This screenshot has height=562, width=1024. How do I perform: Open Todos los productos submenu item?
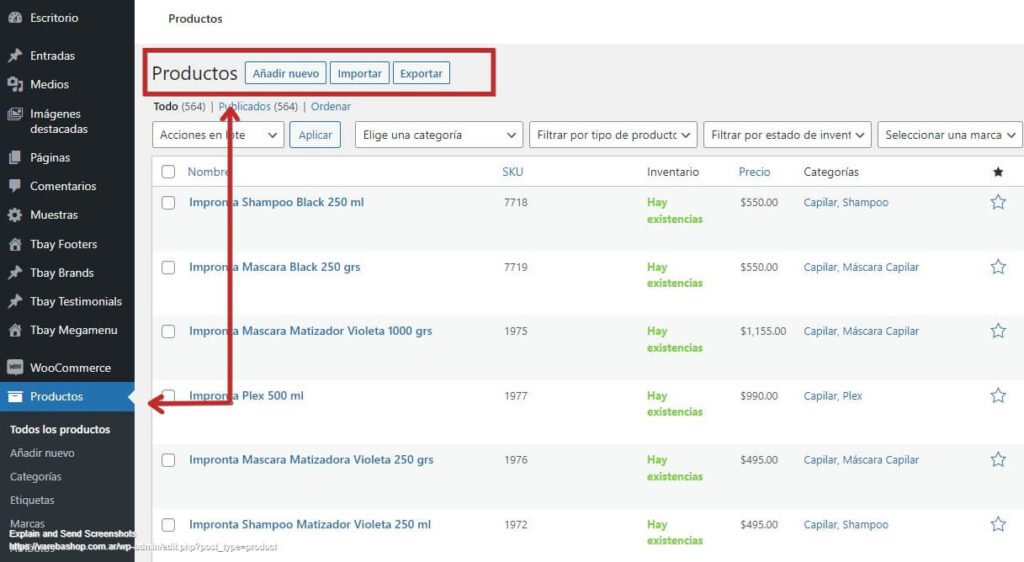60,429
